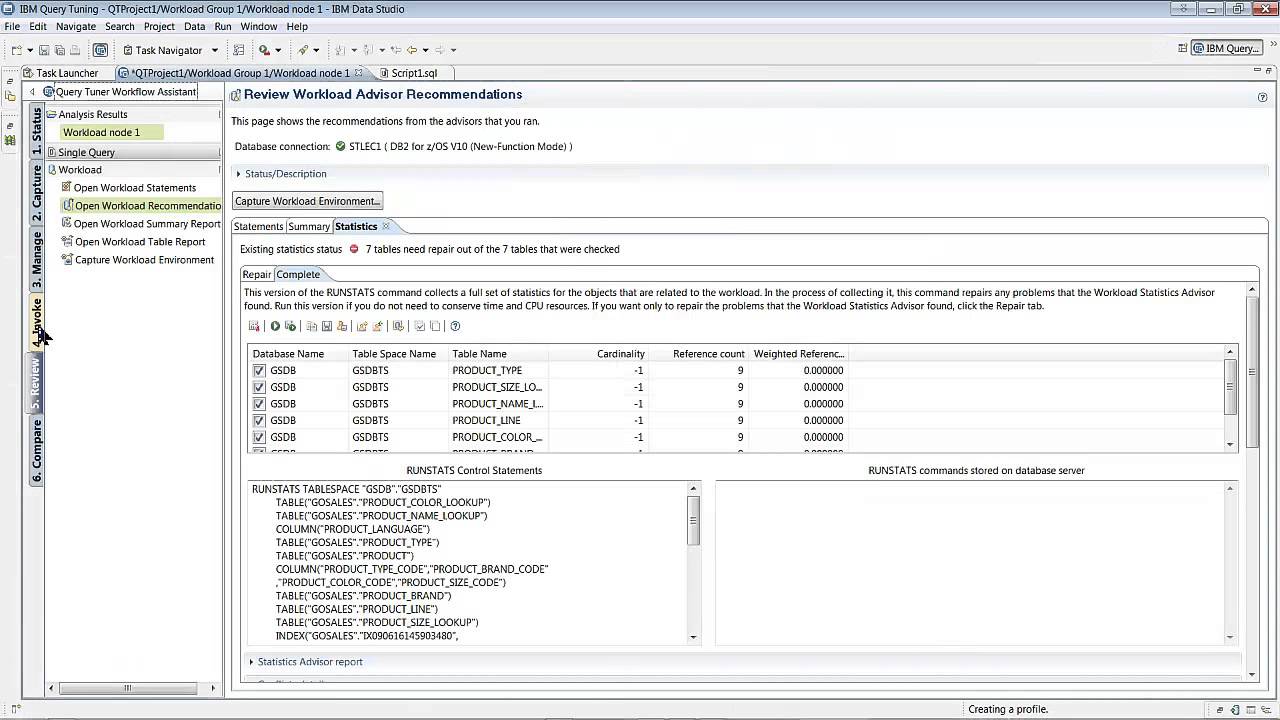Click Capture Workload Environment... button
This screenshot has width=1280, height=720.
[x=308, y=201]
